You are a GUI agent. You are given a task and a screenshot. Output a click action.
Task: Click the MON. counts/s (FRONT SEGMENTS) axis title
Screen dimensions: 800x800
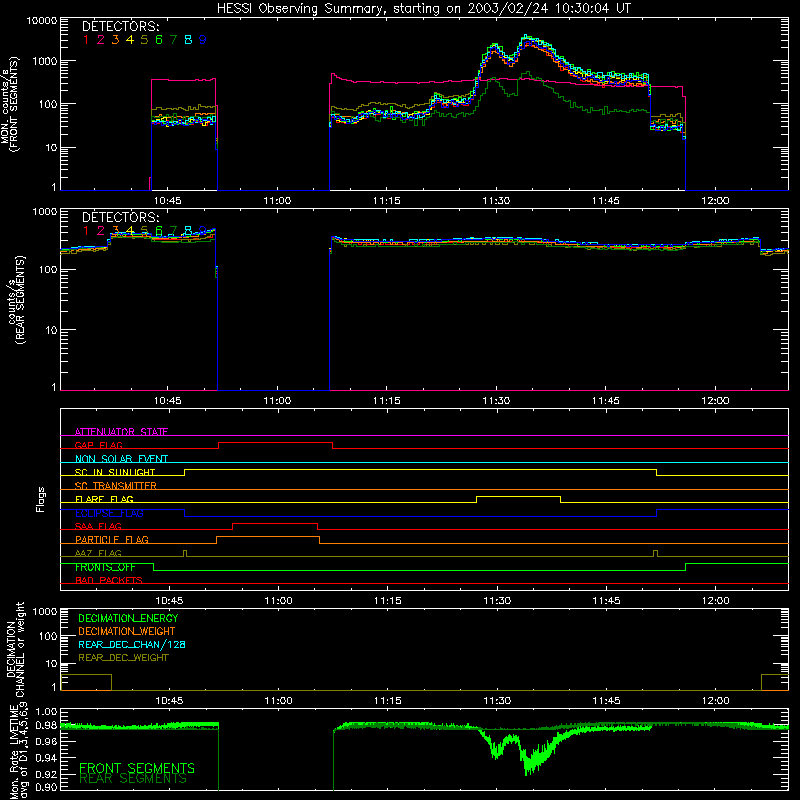(10, 105)
